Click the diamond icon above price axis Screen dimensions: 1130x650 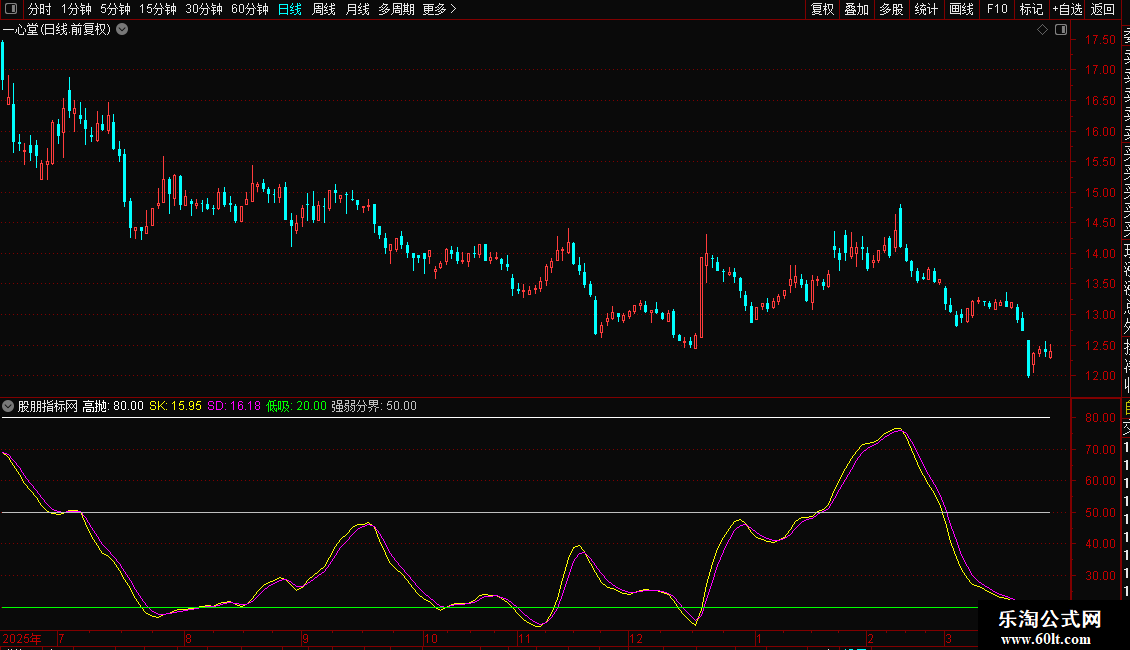pos(1042,30)
